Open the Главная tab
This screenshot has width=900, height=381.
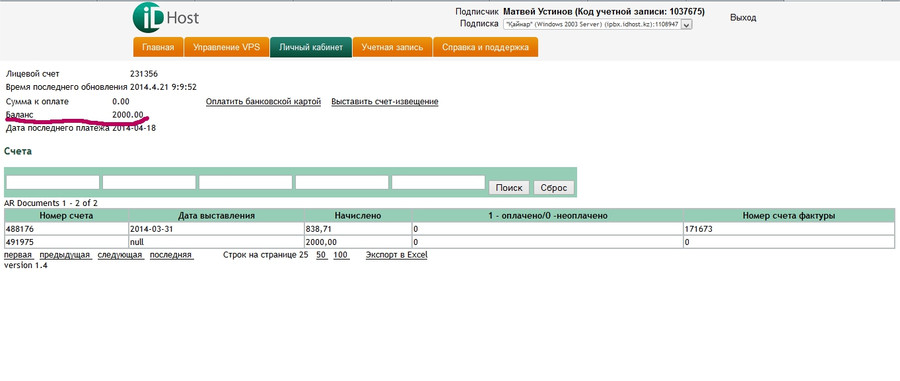(x=158, y=47)
